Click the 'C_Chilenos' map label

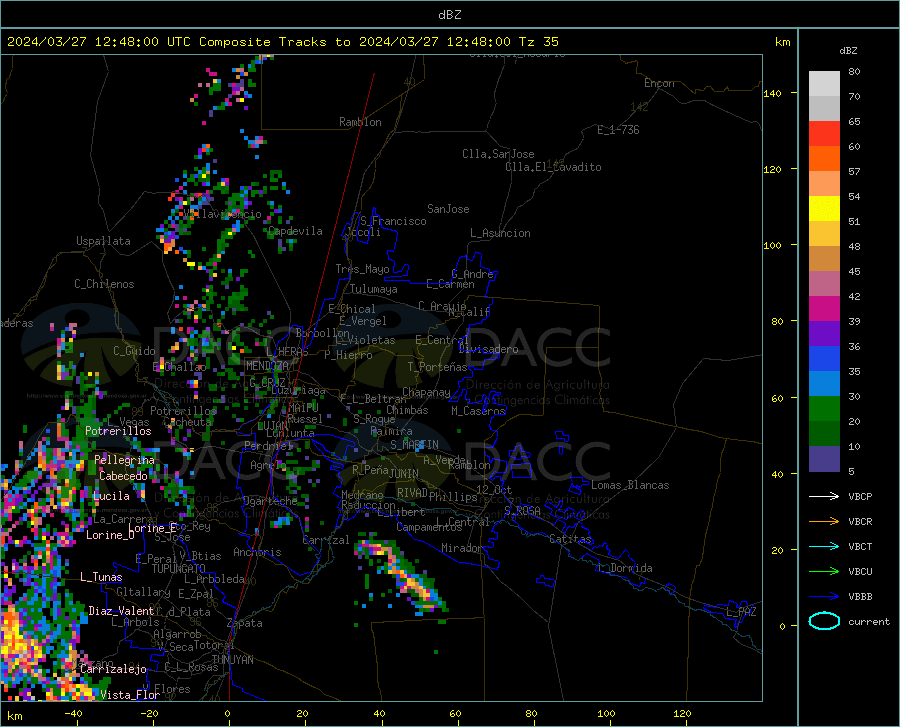point(104,284)
